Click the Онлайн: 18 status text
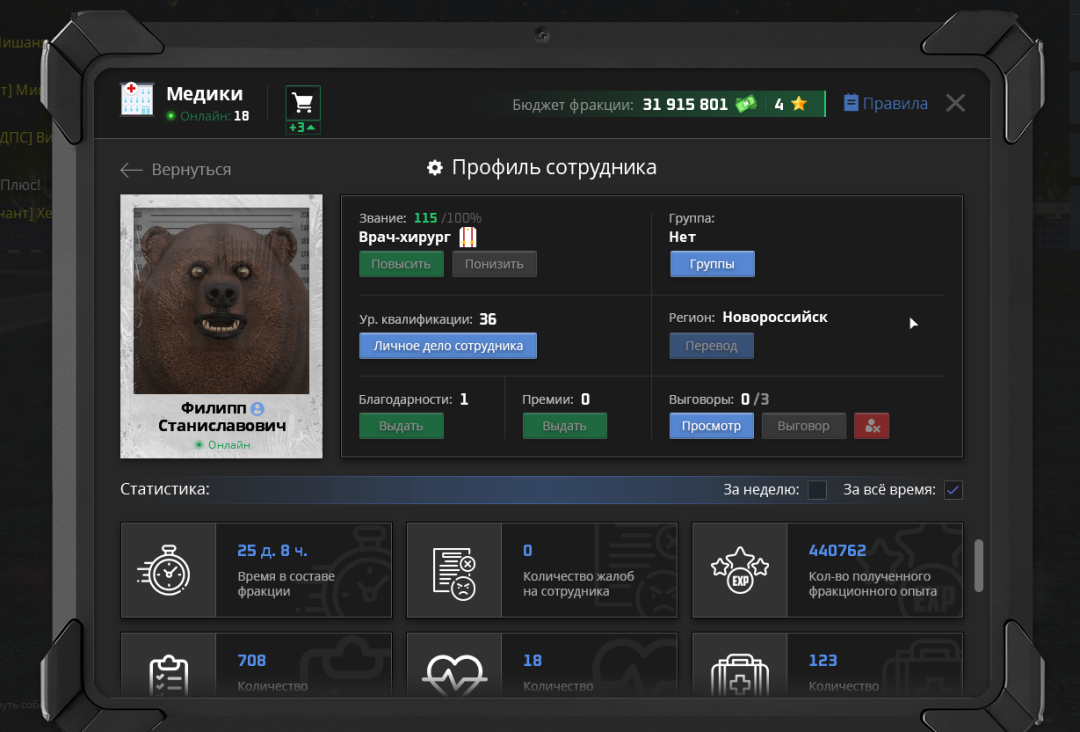The width and height of the screenshot is (1080, 732). click(x=208, y=116)
